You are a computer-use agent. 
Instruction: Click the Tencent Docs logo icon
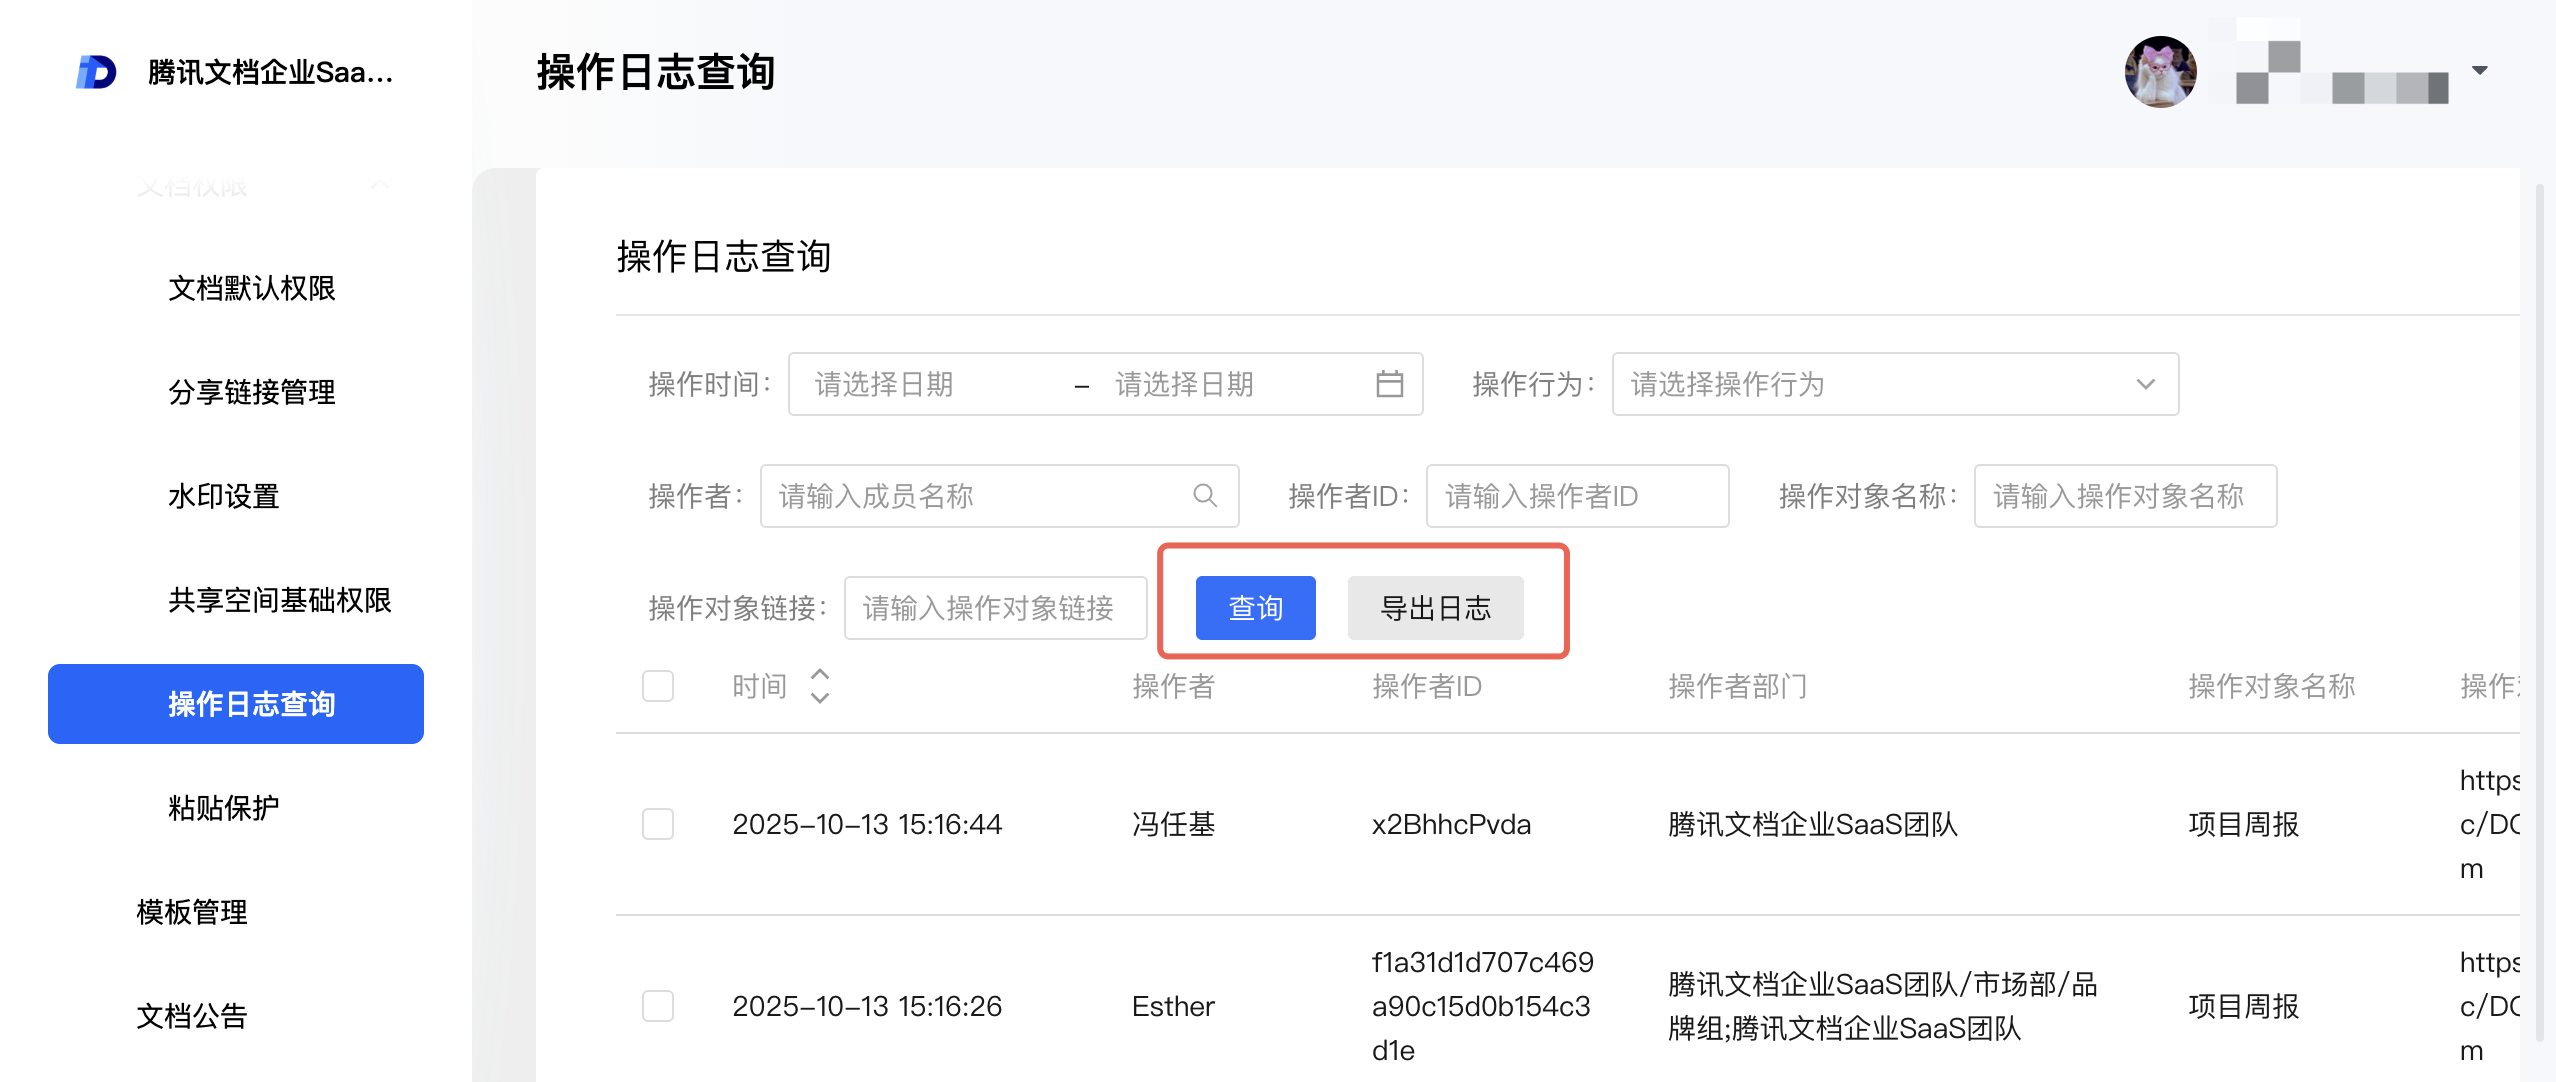pos(96,72)
